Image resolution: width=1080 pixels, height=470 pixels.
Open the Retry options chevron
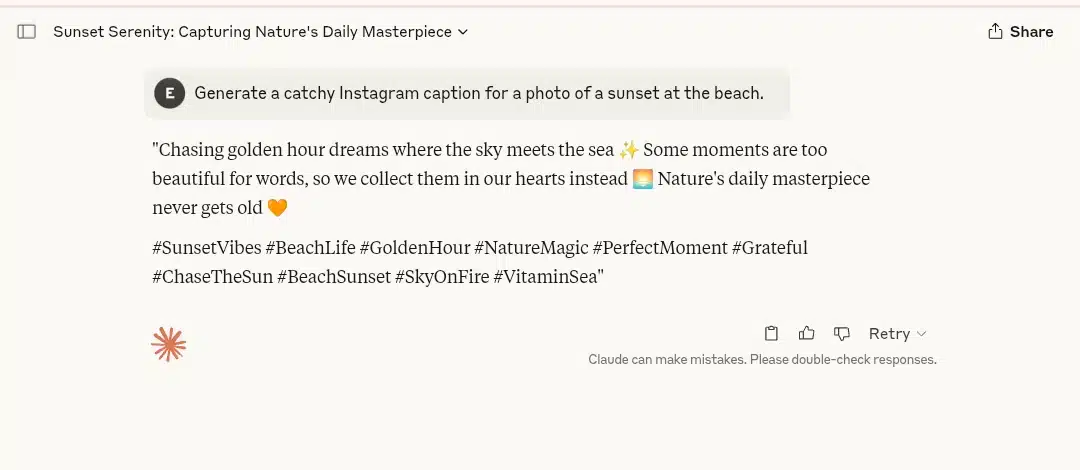(x=922, y=334)
